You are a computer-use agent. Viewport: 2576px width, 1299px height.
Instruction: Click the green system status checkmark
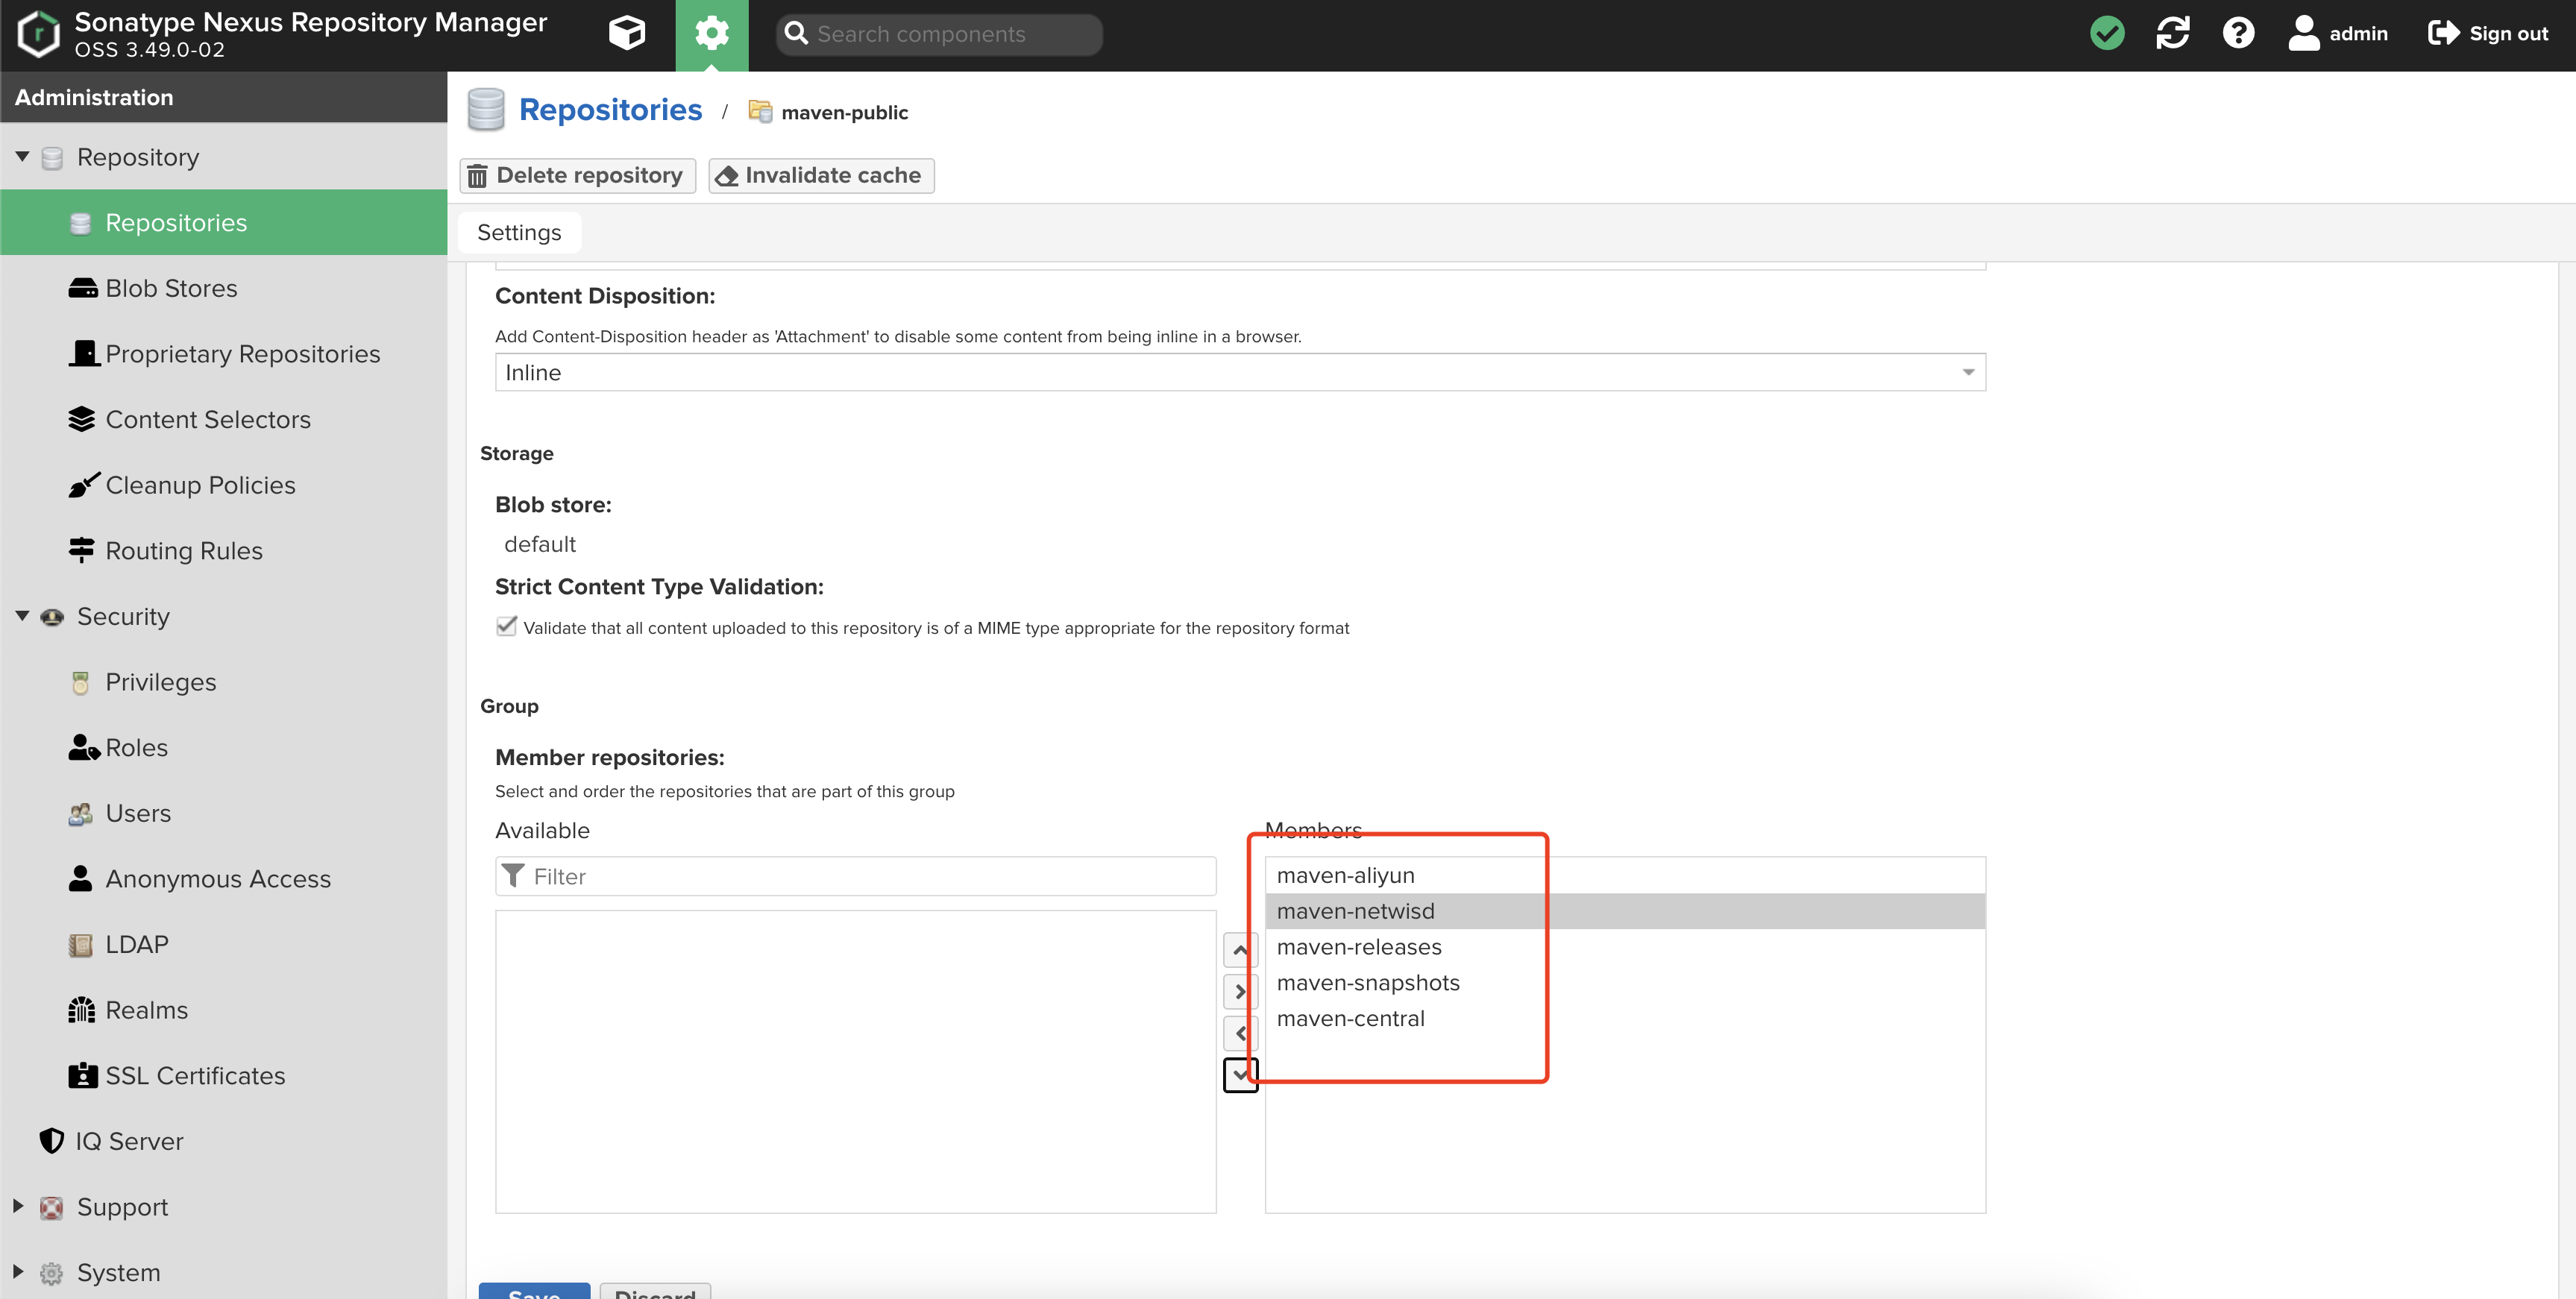coord(2107,34)
